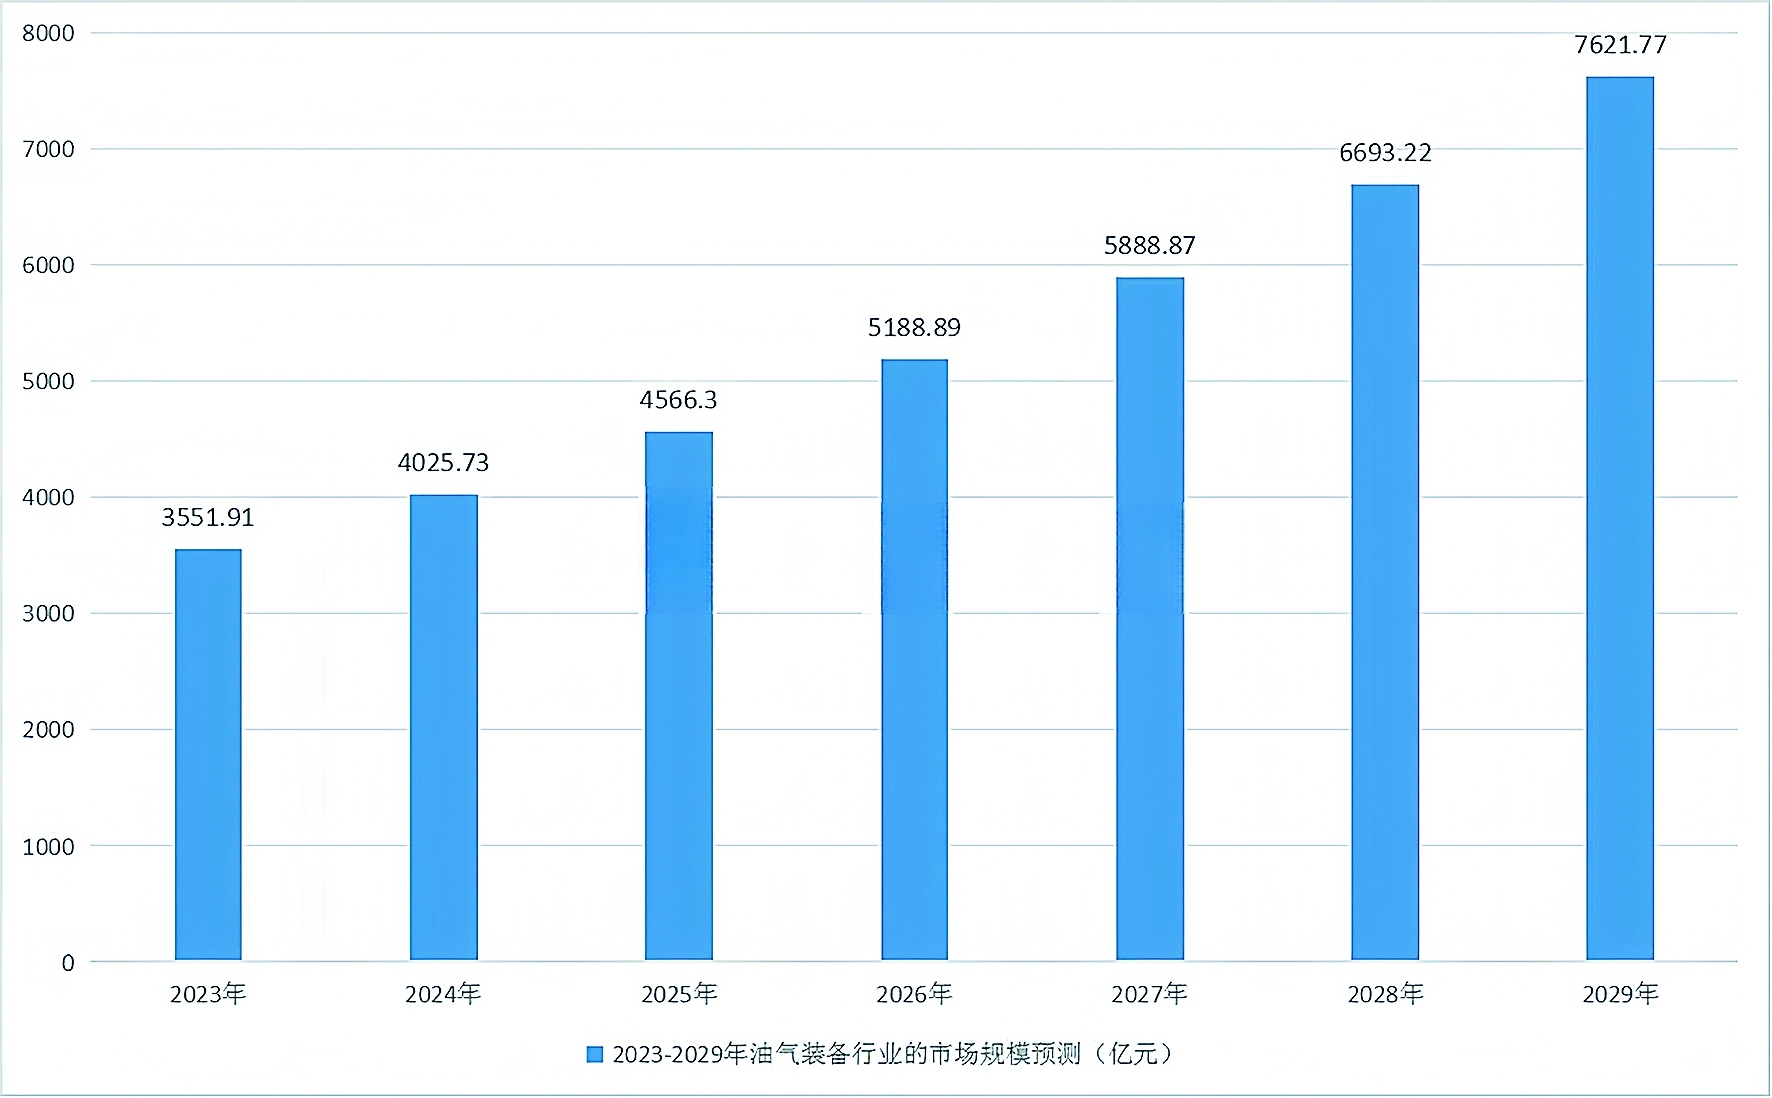Select the 2027年 bar
The image size is (1772, 1098).
coord(1150,619)
